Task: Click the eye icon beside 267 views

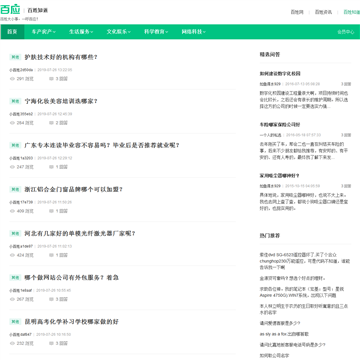Action: tap(12, 299)
